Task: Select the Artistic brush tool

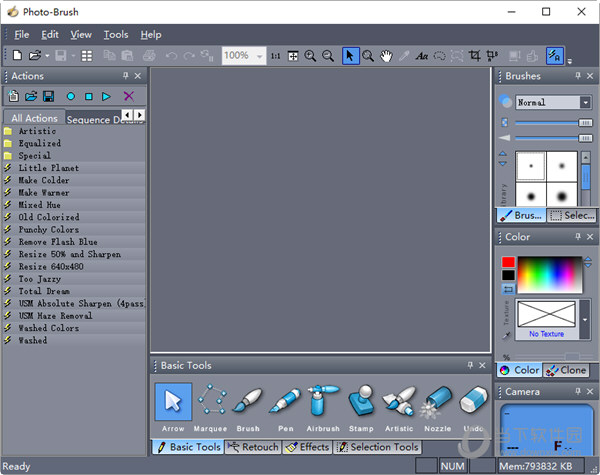Action: [399, 408]
